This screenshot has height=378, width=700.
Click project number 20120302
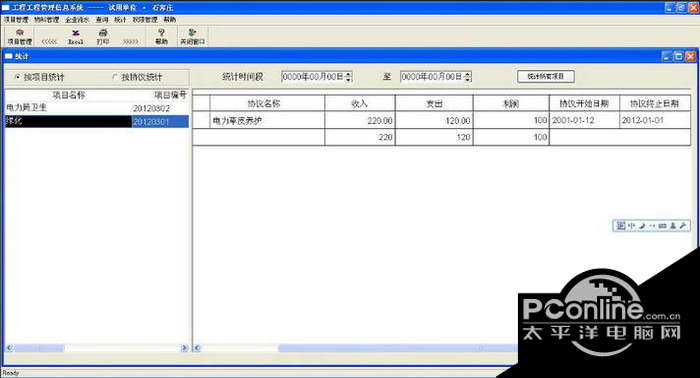click(x=151, y=108)
